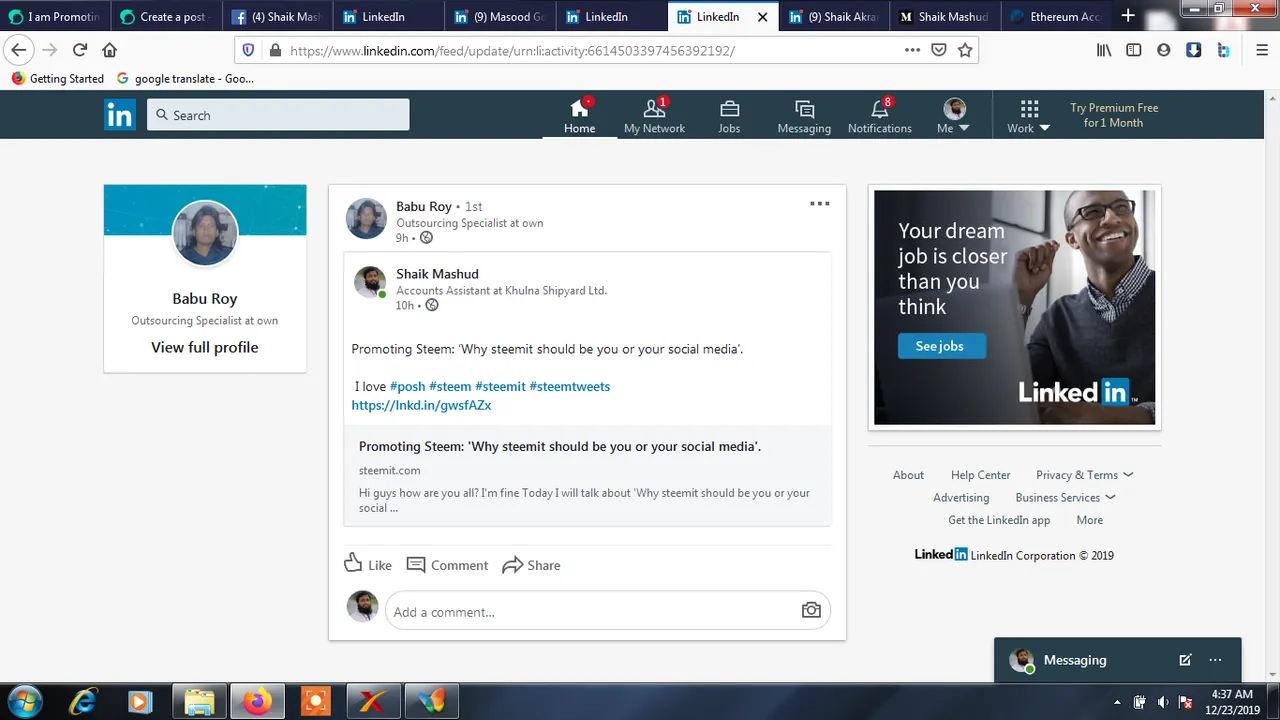Open the Firefox library icon

(1104, 50)
